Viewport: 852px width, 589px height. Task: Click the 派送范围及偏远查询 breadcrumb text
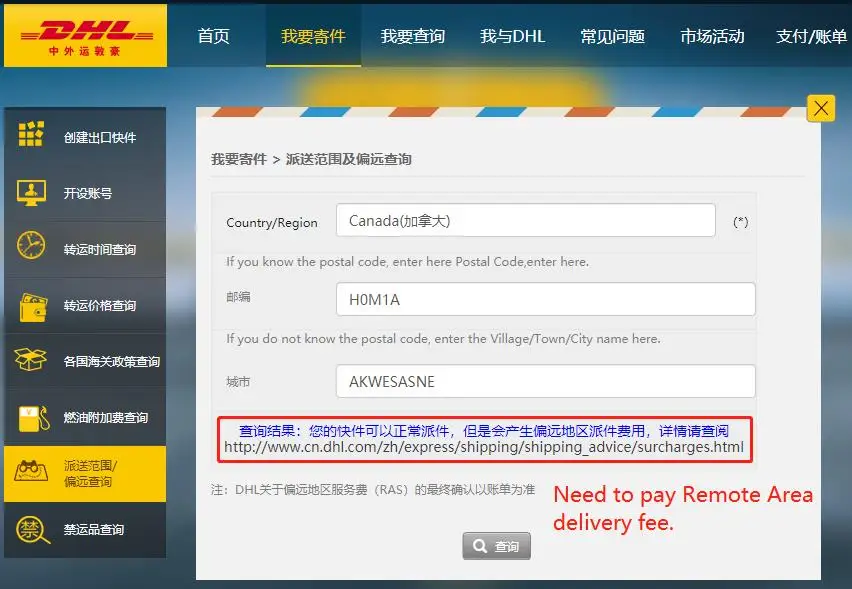(x=348, y=159)
